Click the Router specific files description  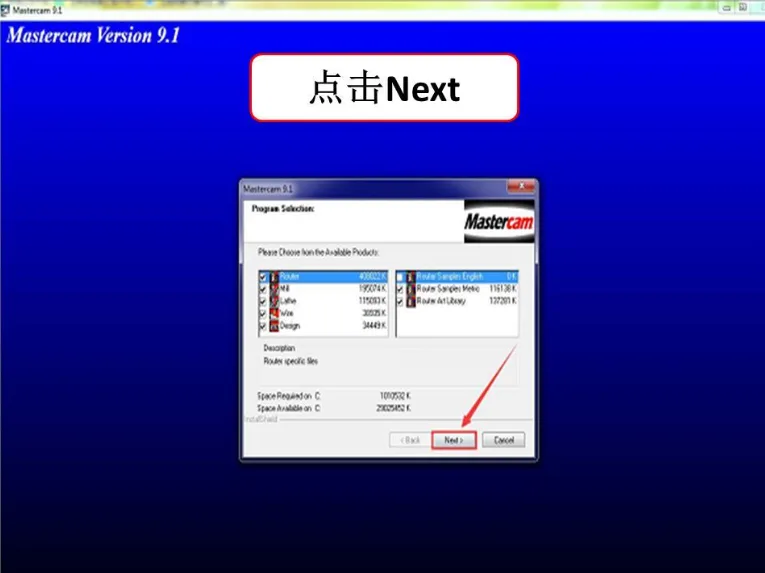291,361
